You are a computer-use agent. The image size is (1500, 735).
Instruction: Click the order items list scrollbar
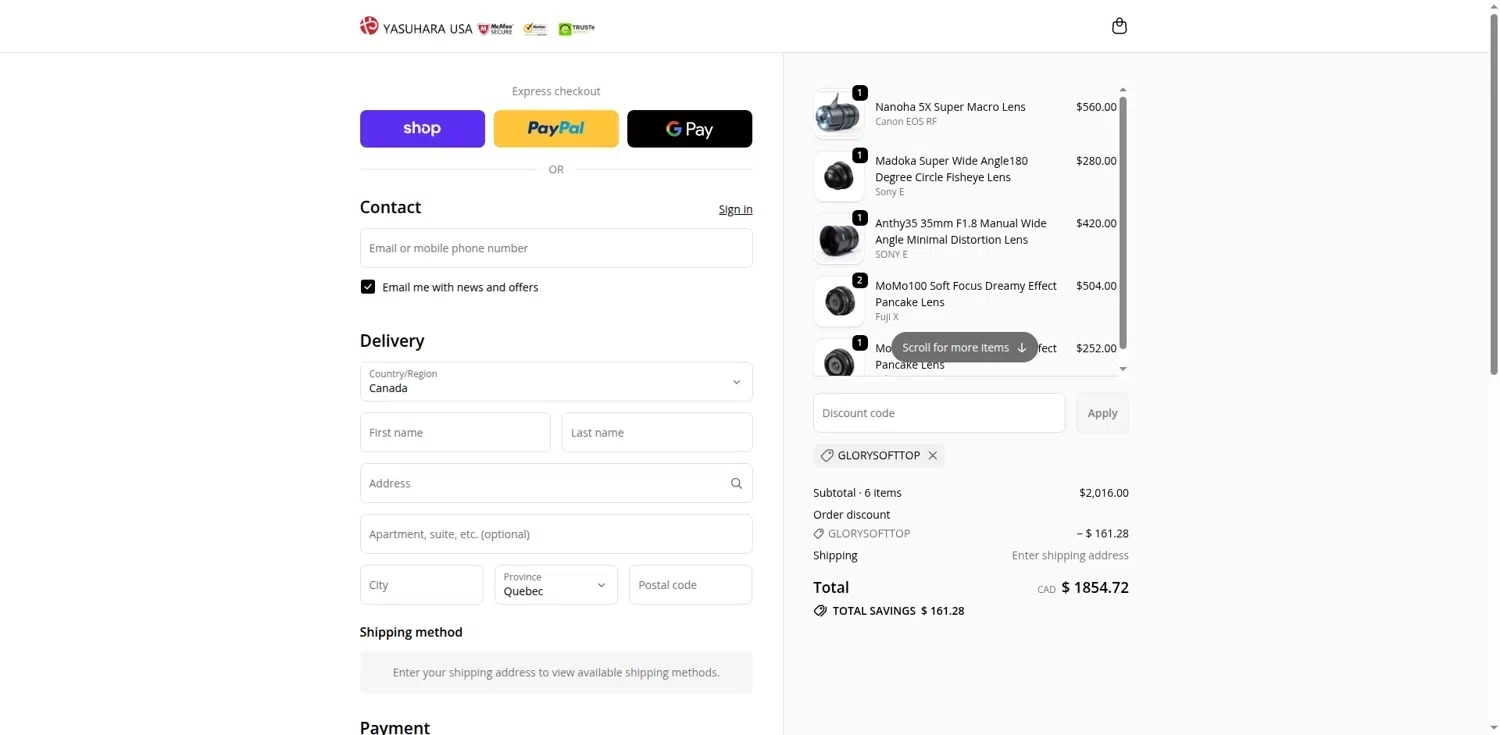tap(1123, 220)
